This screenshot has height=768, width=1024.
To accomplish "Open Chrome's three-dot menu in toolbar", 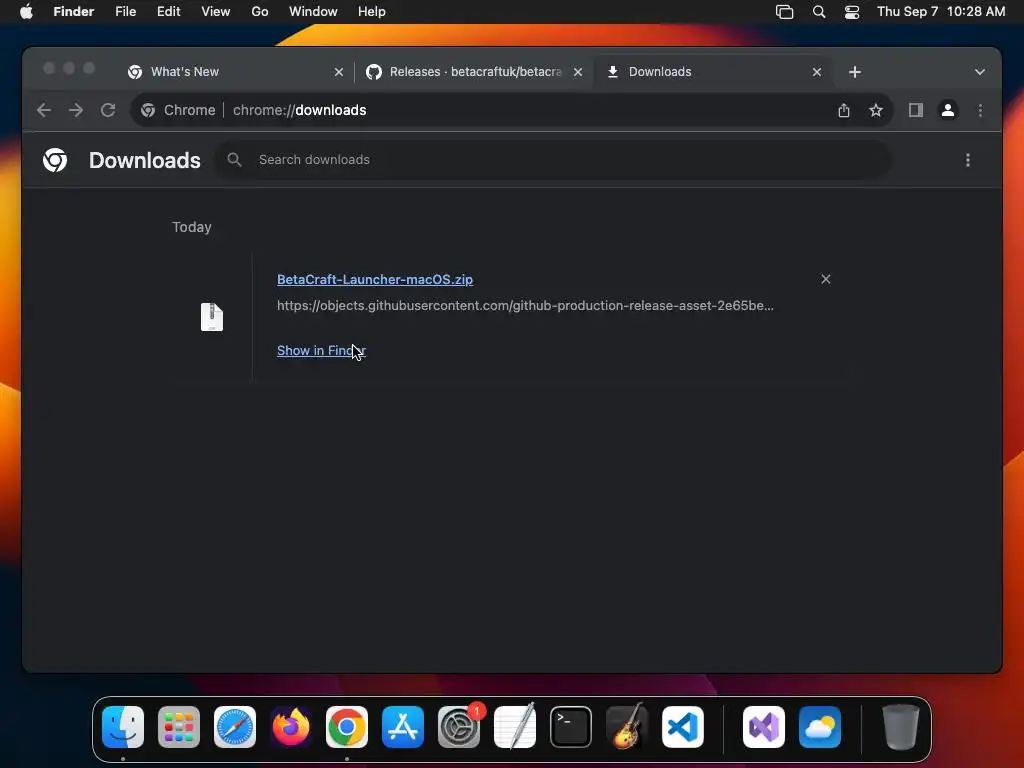I will (x=980, y=110).
